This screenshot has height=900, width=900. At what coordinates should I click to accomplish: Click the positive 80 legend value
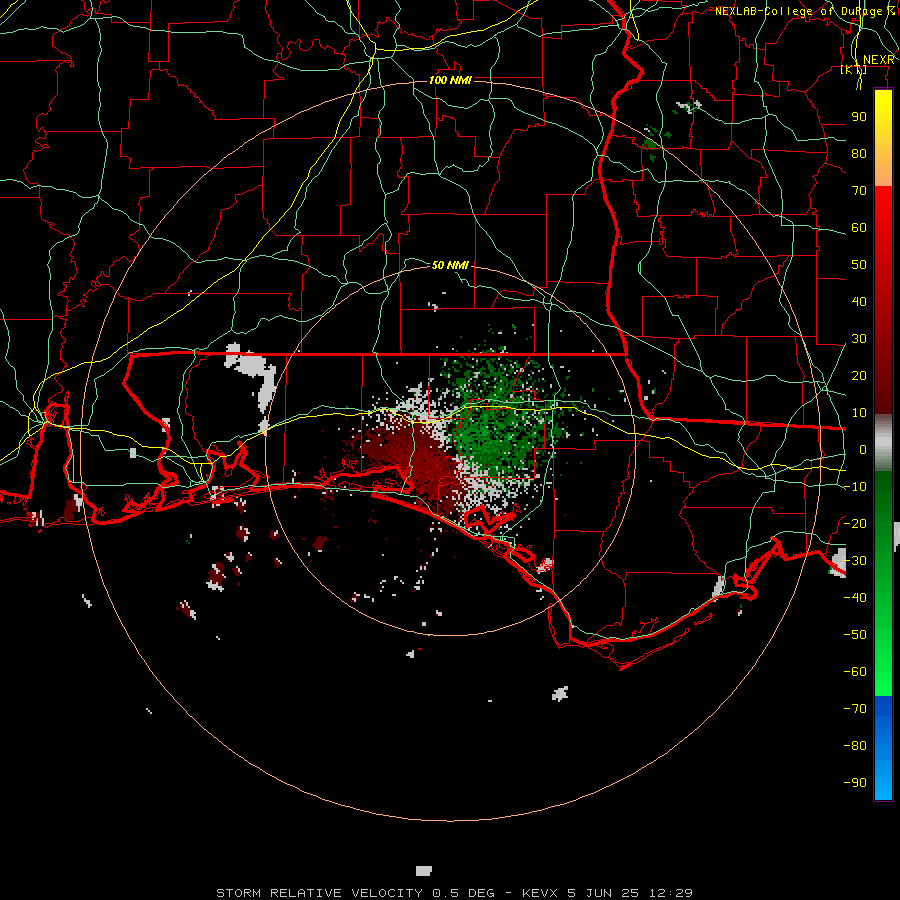point(859,154)
